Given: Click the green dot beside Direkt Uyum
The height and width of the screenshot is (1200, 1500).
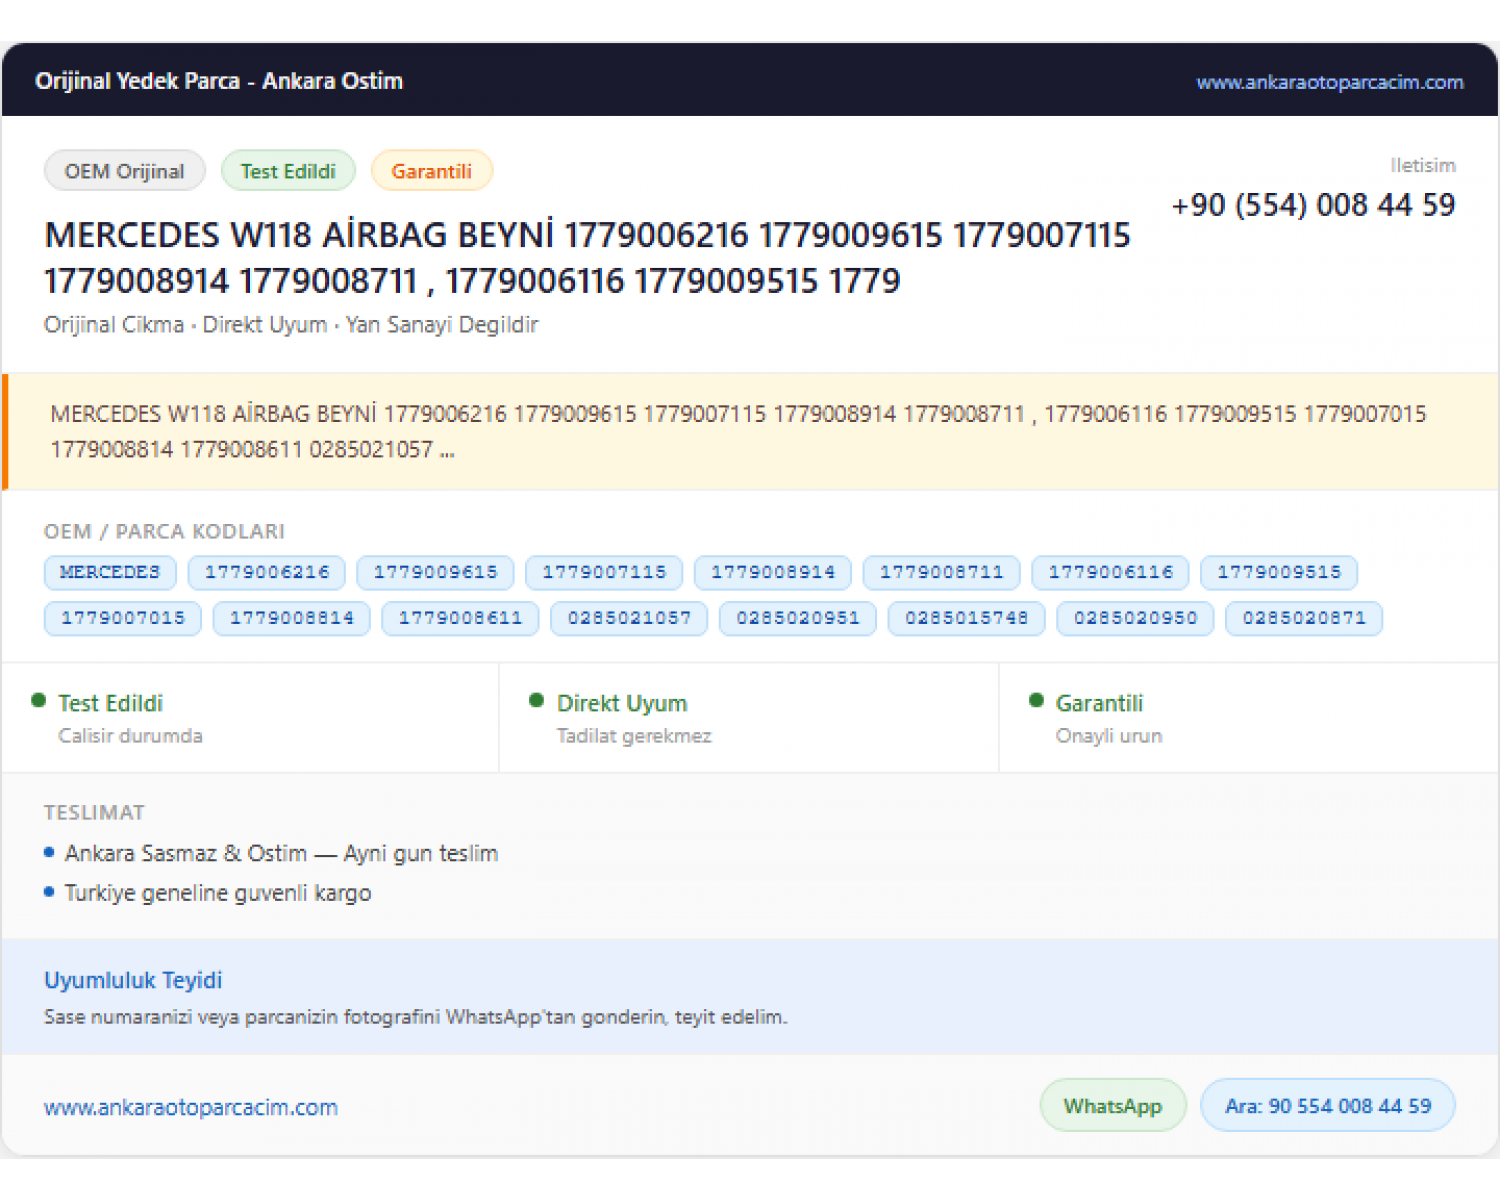Looking at the screenshot, I should point(537,701).
